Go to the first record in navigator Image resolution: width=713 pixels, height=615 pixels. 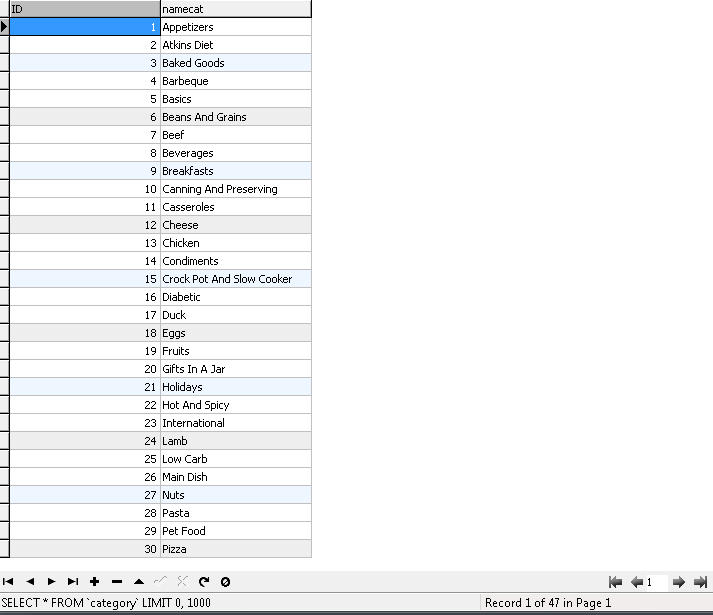click(x=8, y=581)
